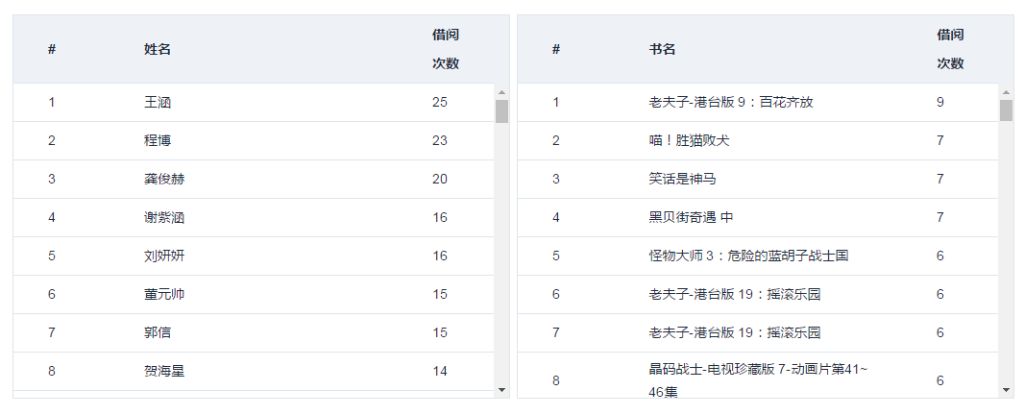
Task: Click the book table scrollbar thumb
Action: point(1006,111)
